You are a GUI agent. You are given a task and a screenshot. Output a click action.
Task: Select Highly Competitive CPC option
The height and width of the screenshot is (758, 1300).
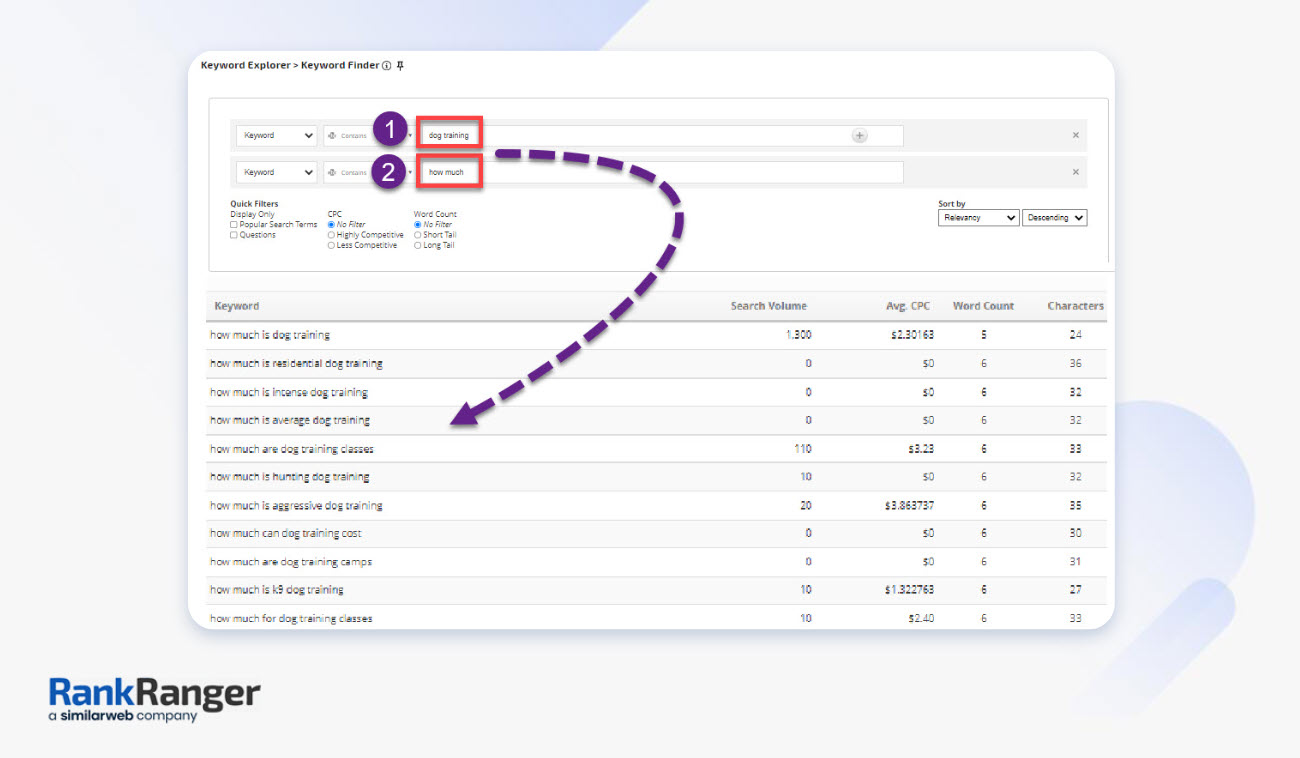[332, 235]
